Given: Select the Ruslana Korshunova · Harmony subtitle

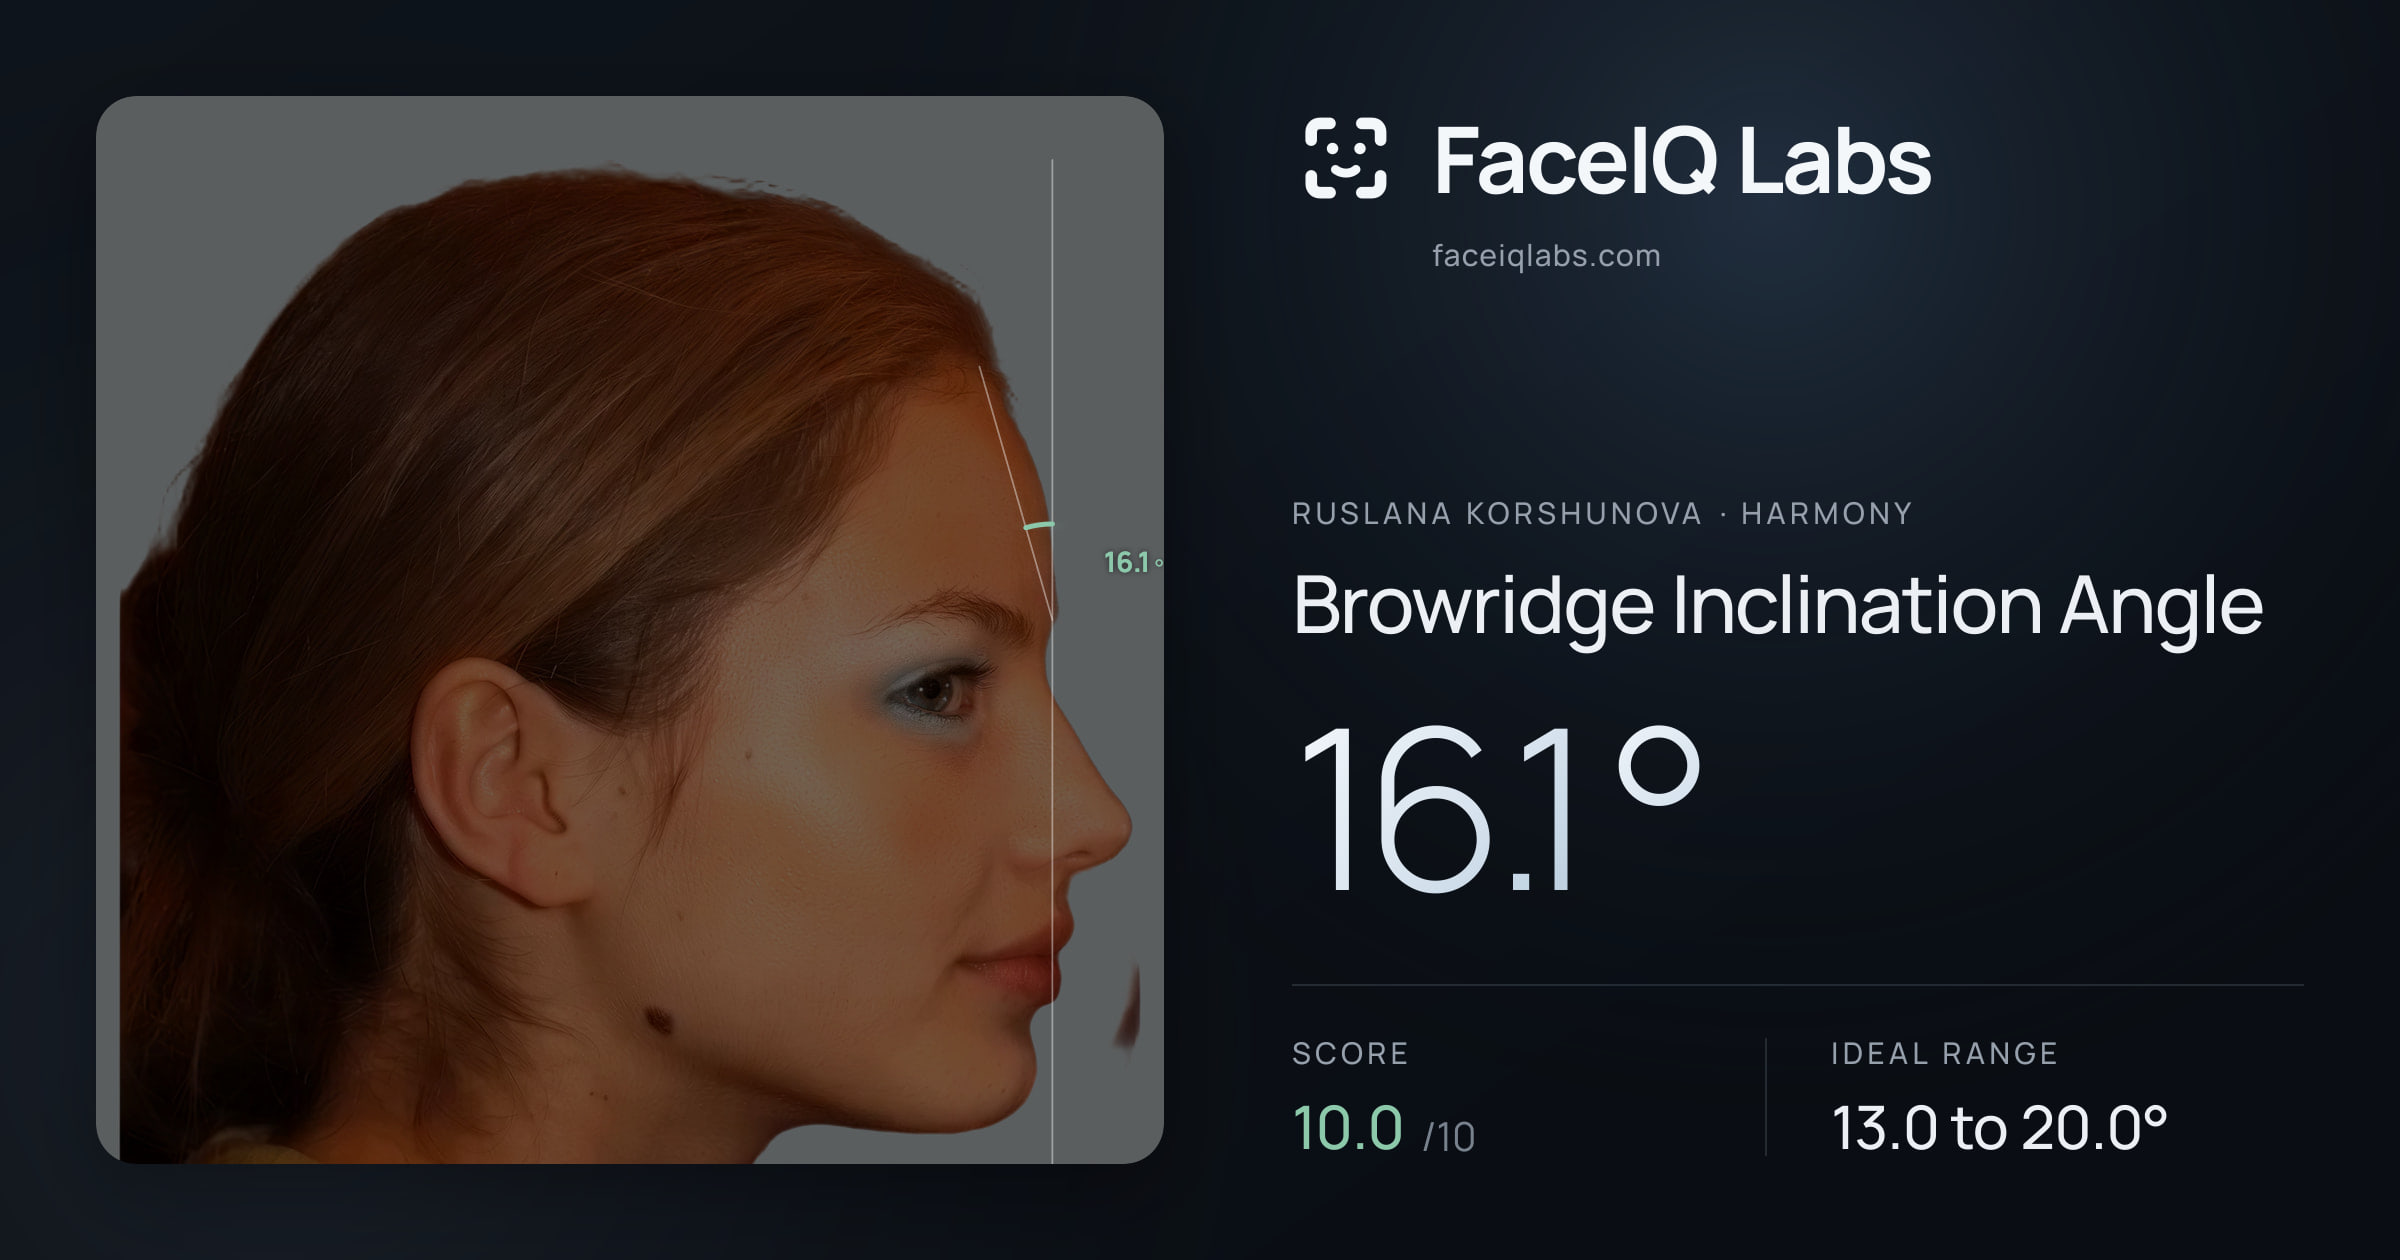Looking at the screenshot, I should (x=1602, y=514).
